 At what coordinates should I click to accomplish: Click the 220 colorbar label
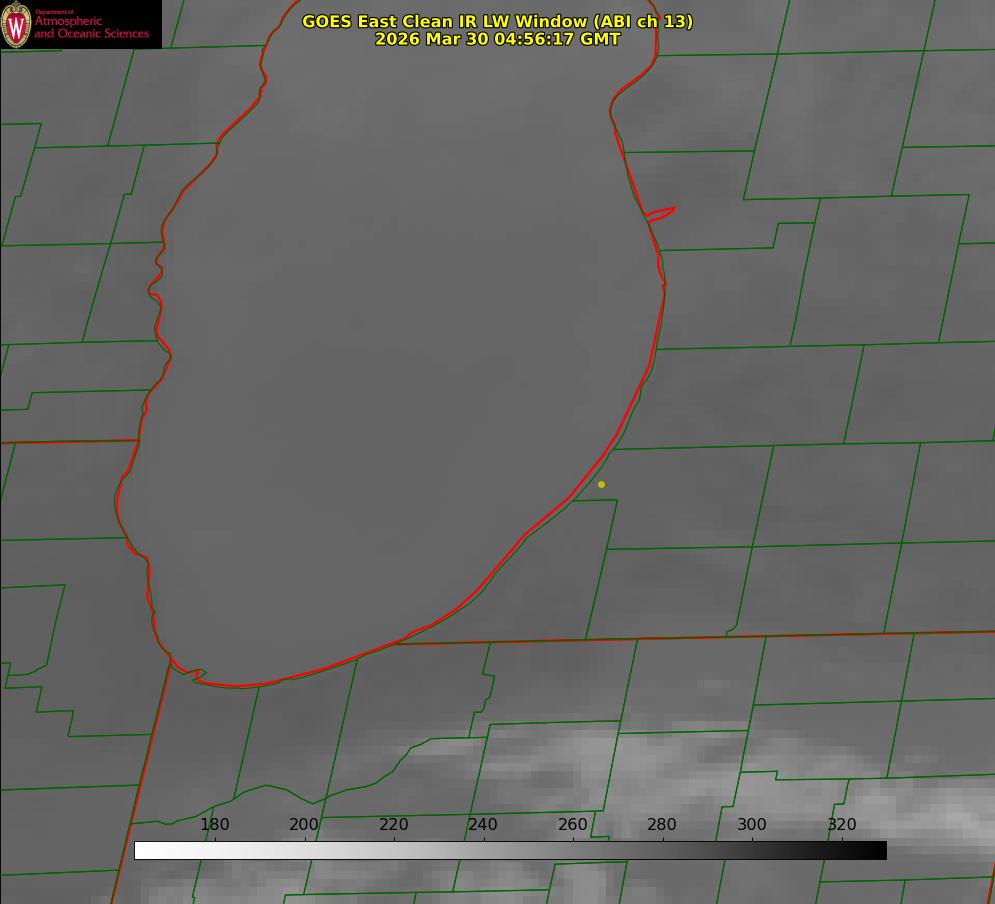click(x=393, y=824)
